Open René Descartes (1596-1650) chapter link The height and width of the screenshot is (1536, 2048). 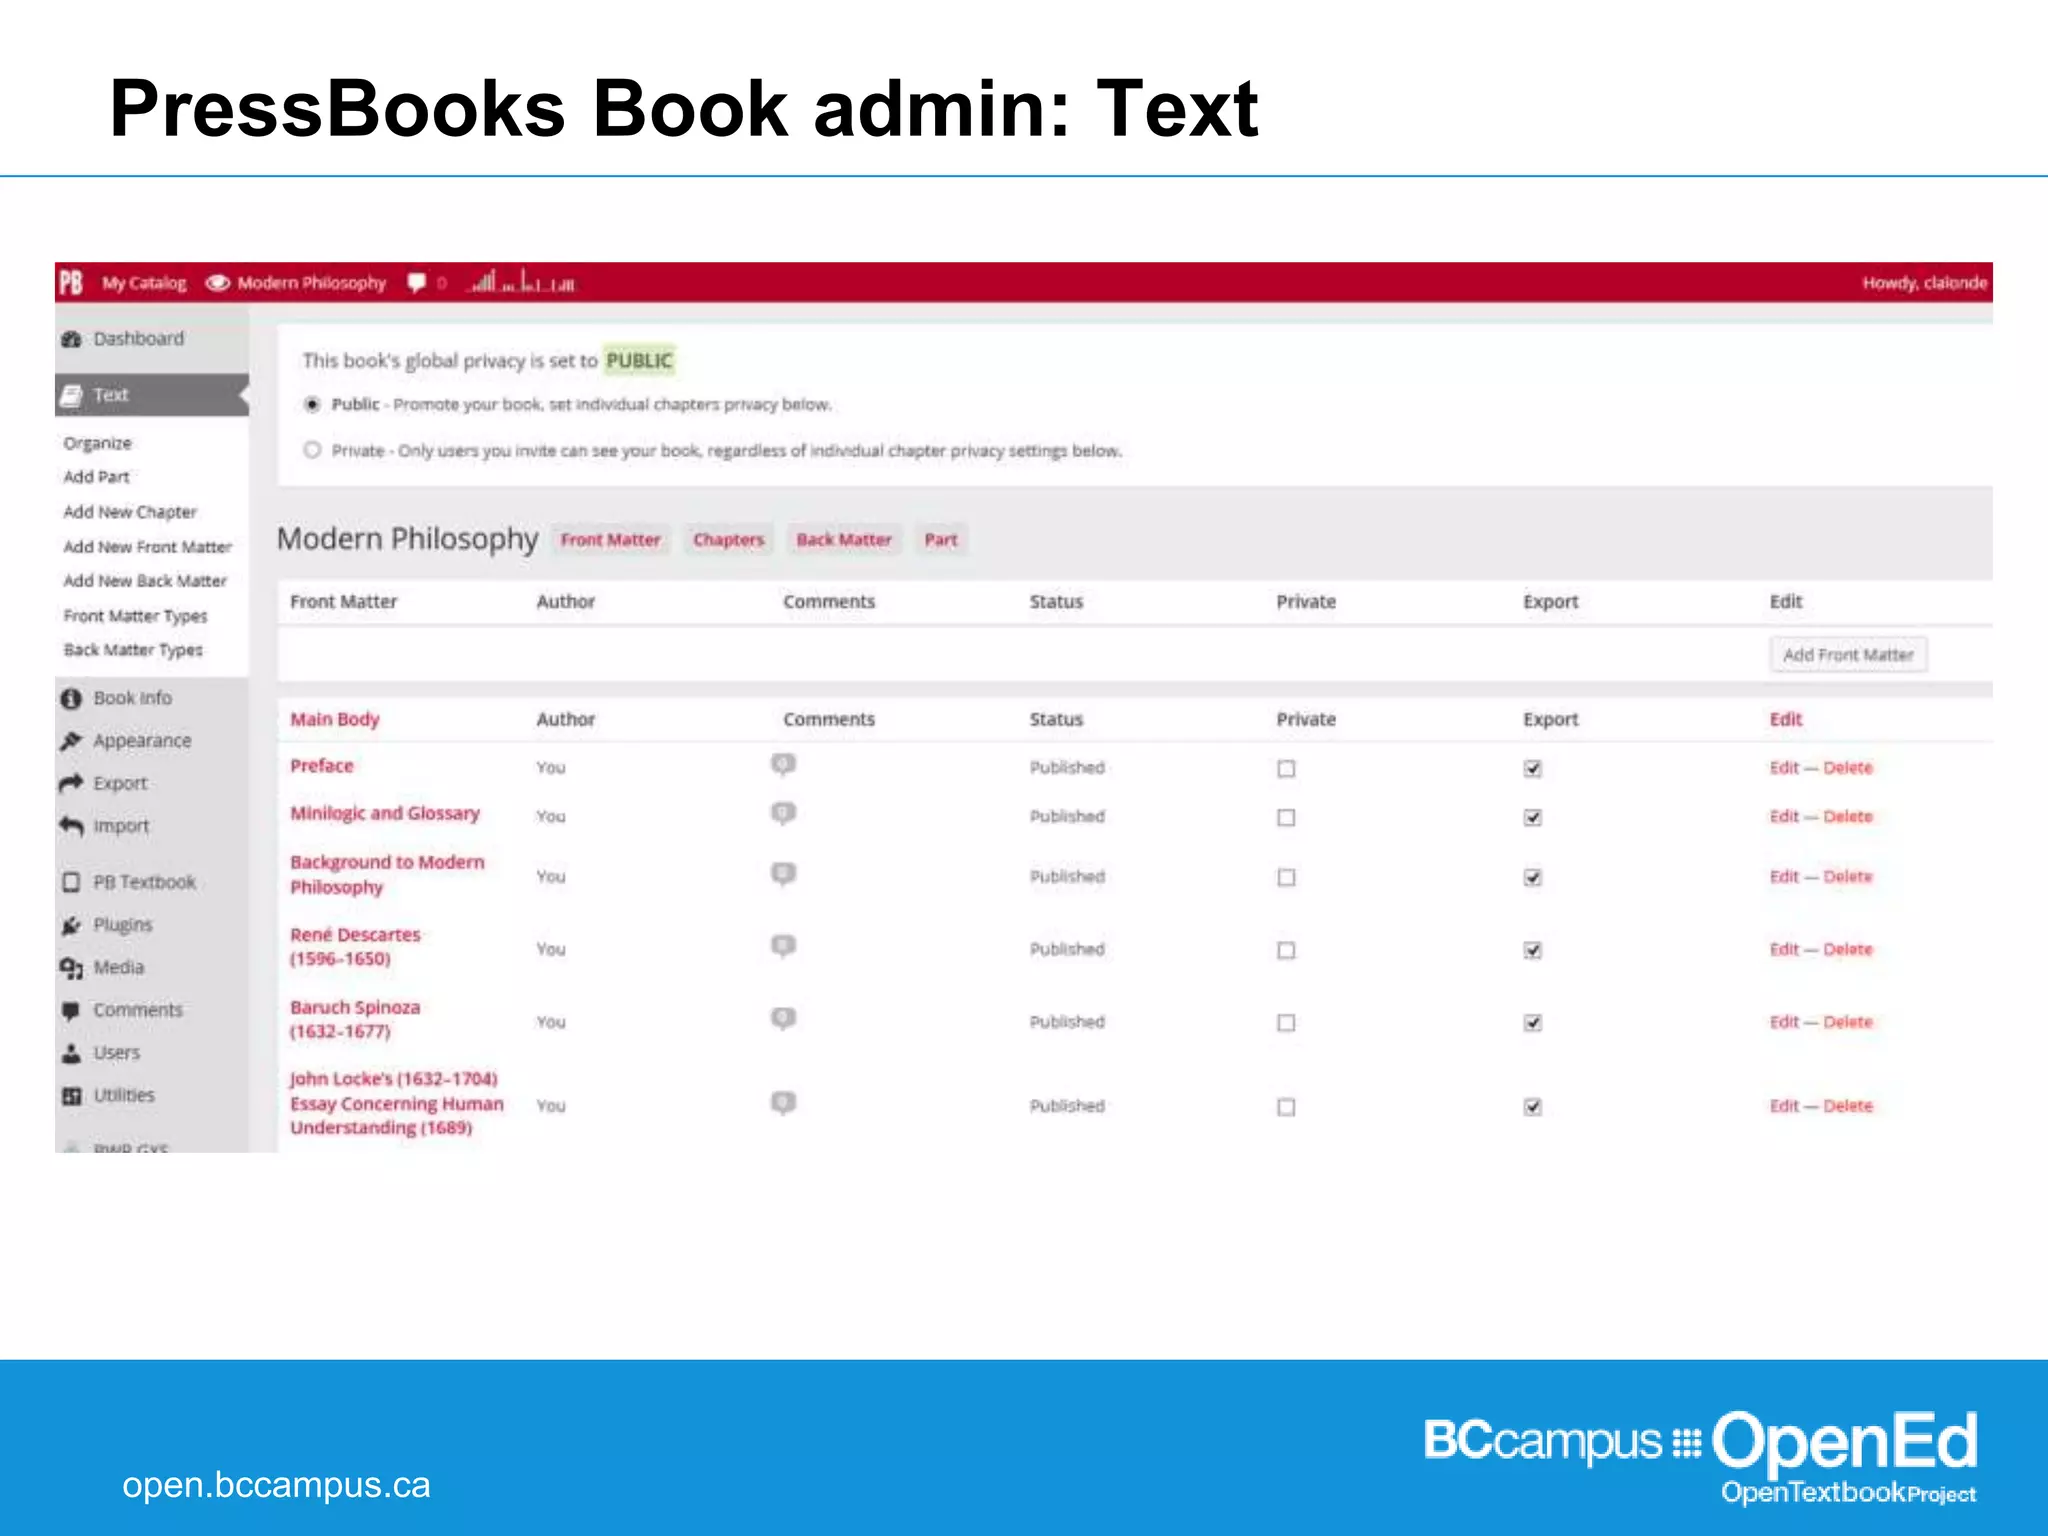pyautogui.click(x=355, y=946)
